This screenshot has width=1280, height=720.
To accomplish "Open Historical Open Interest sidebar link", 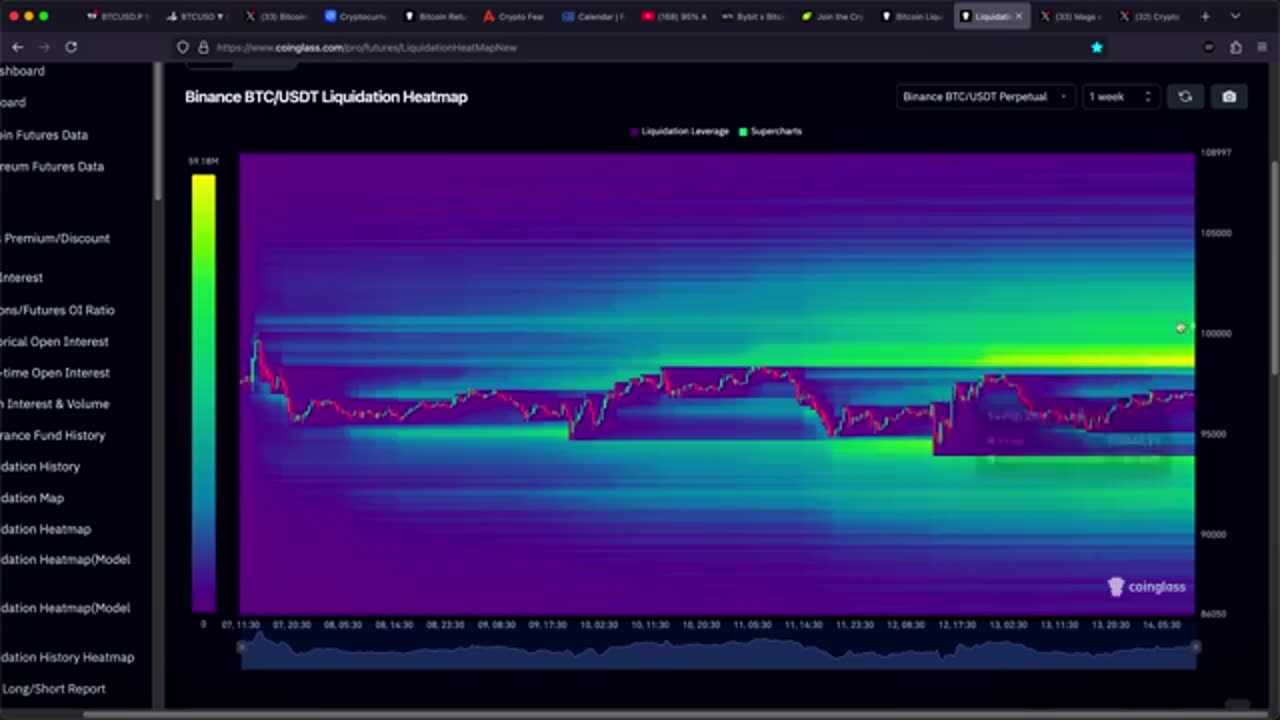I will pyautogui.click(x=54, y=342).
